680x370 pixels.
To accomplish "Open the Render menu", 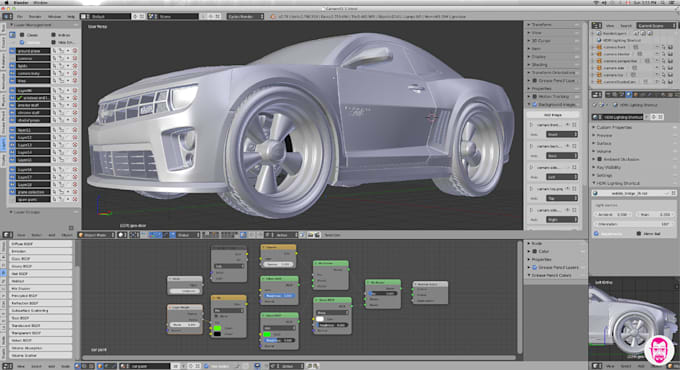I will pyautogui.click(x=35, y=16).
